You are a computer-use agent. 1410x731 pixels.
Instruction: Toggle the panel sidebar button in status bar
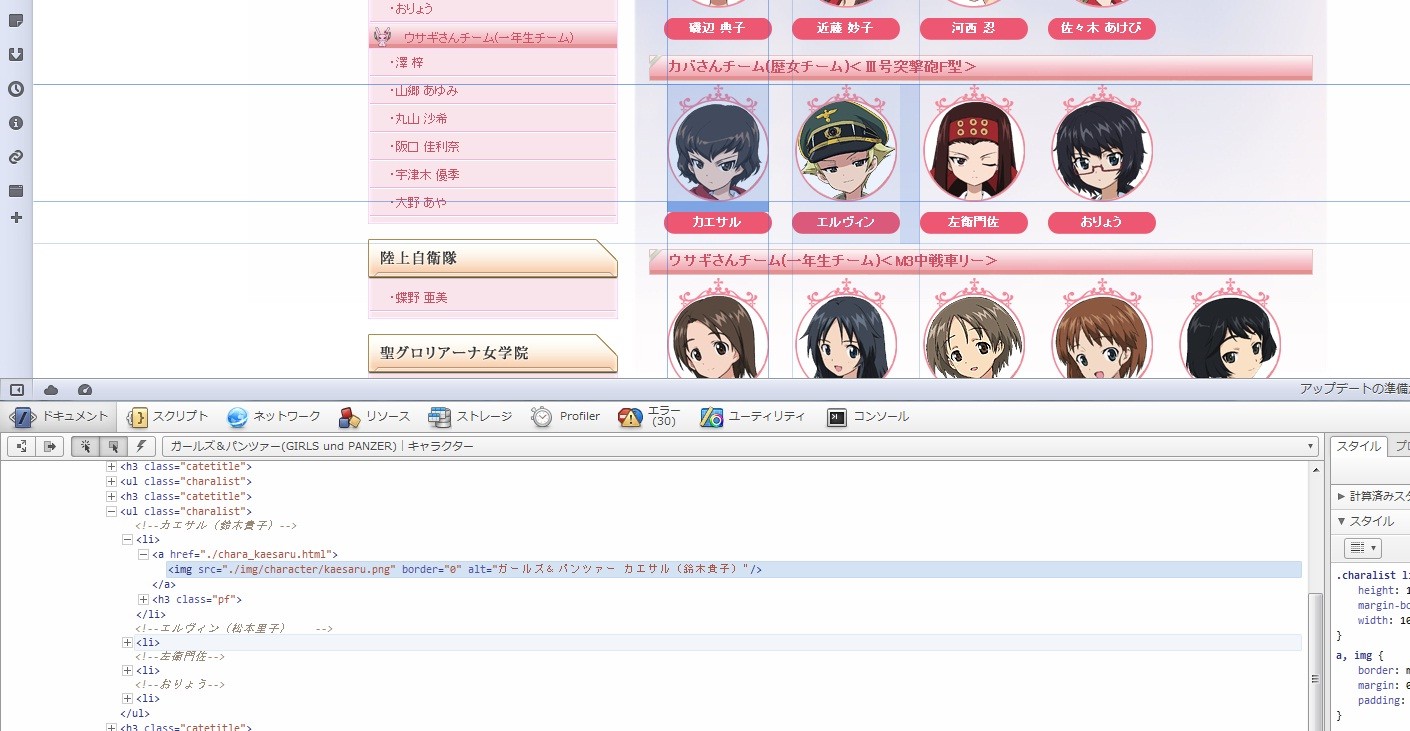(x=17, y=389)
